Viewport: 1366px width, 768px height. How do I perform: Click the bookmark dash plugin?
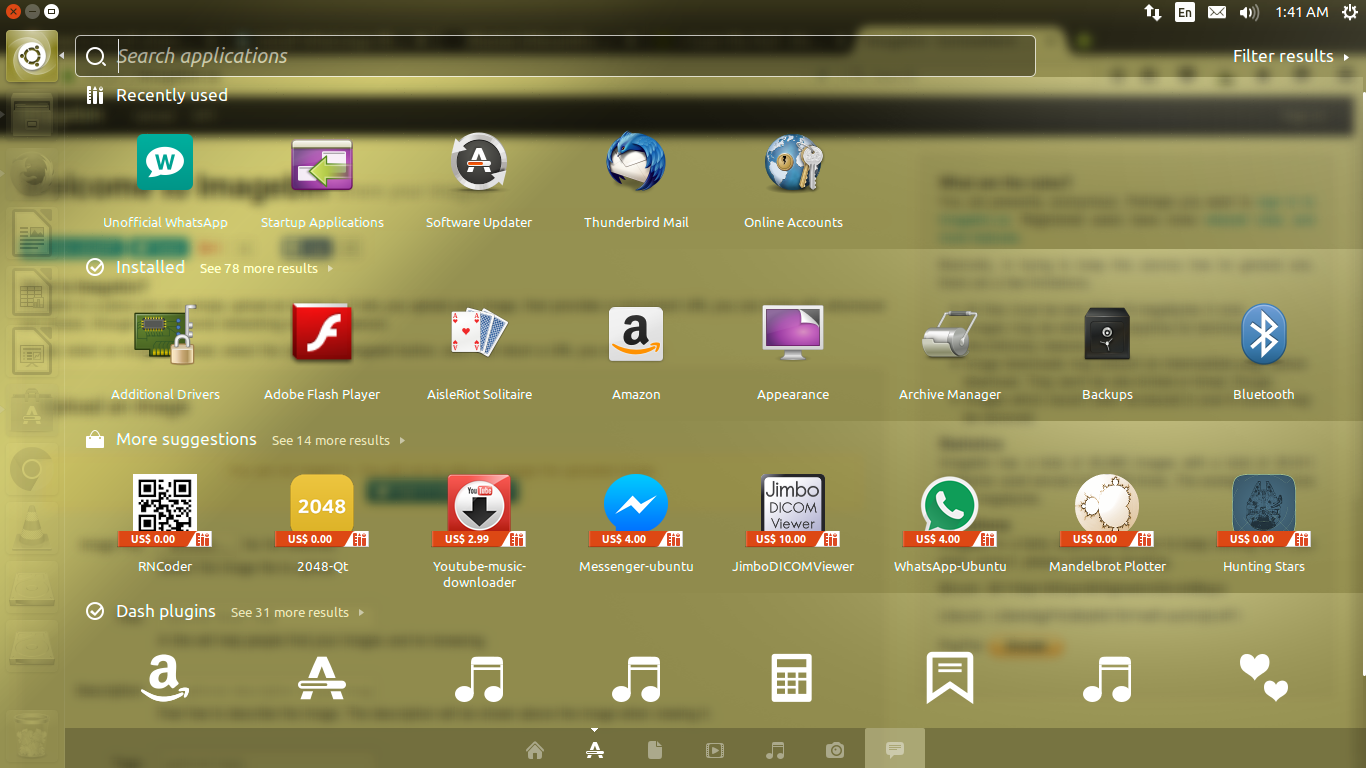click(950, 678)
